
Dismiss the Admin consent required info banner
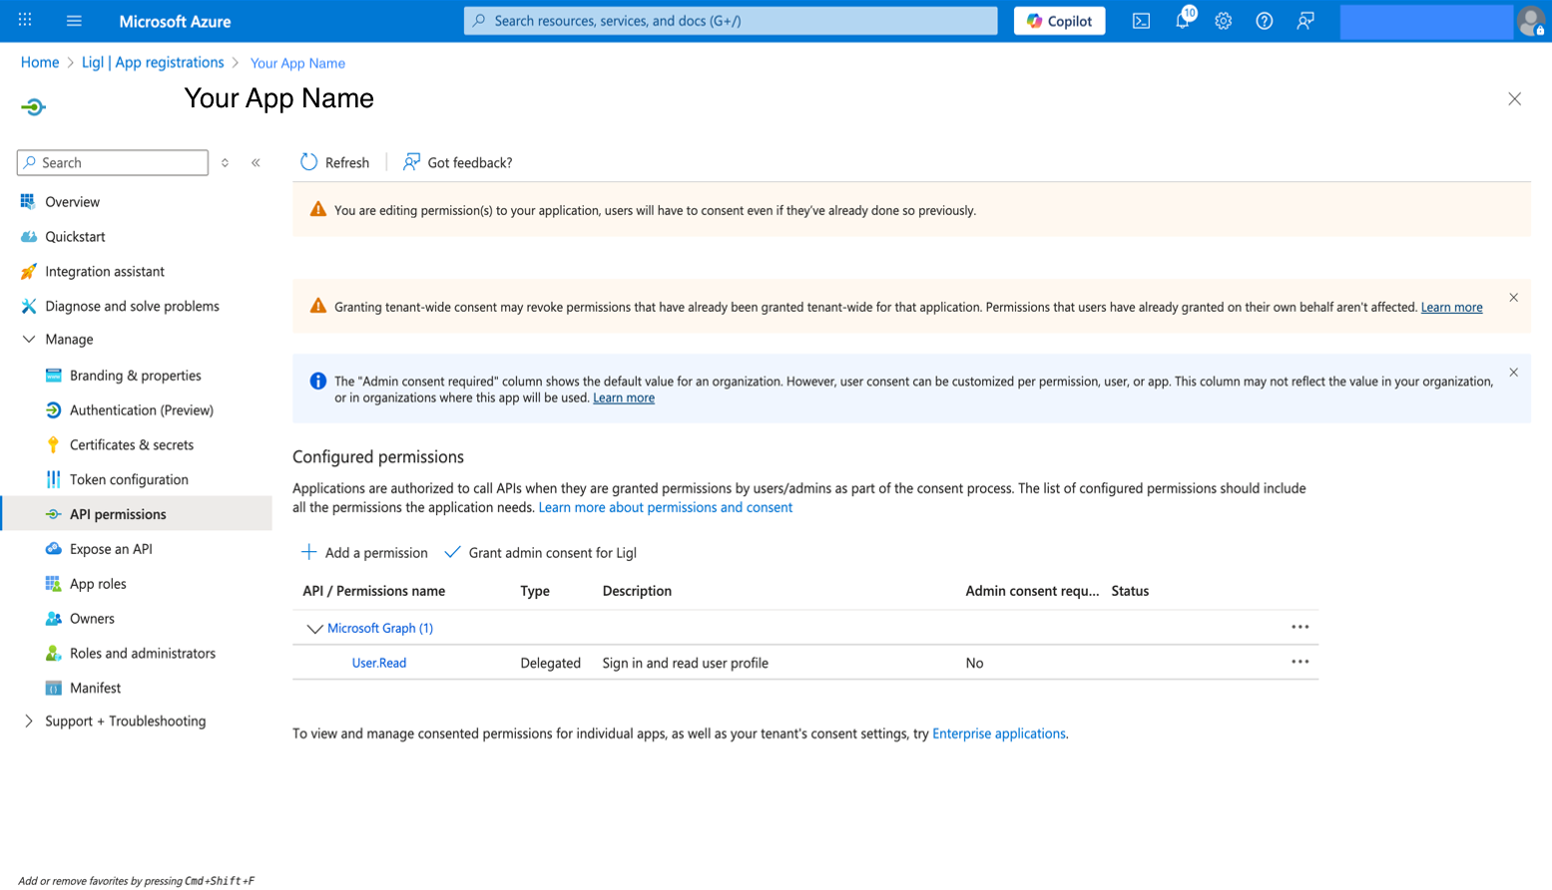point(1513,373)
